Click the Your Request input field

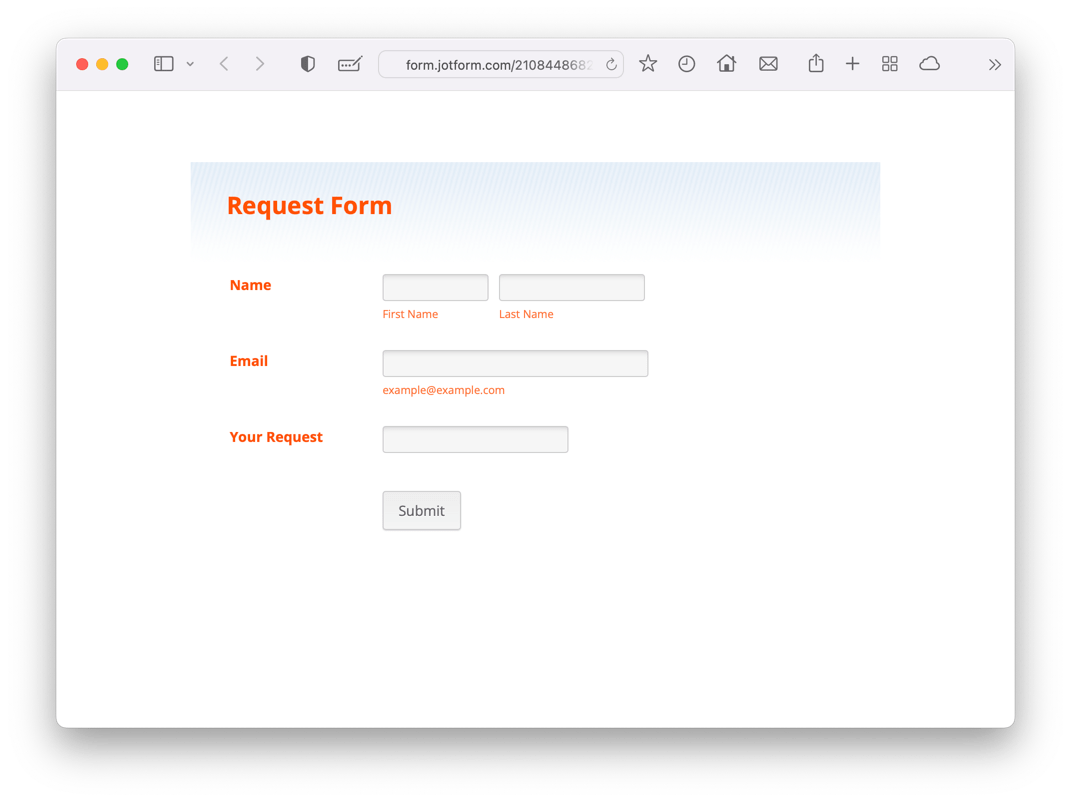475,439
